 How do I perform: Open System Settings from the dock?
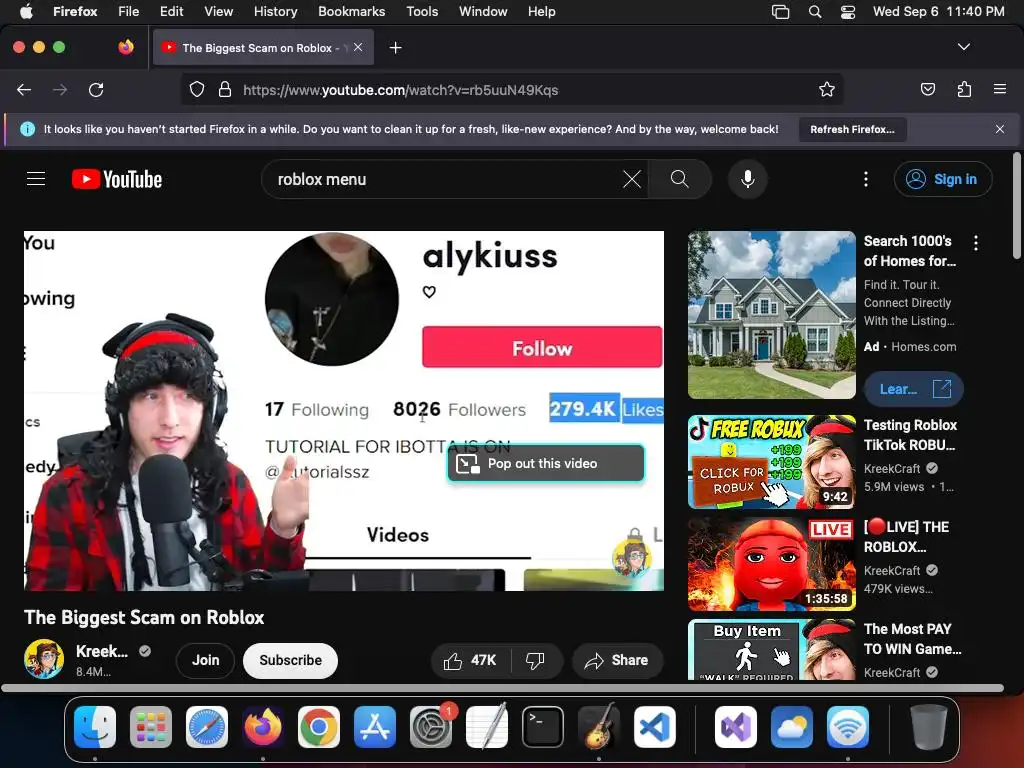coord(431,727)
